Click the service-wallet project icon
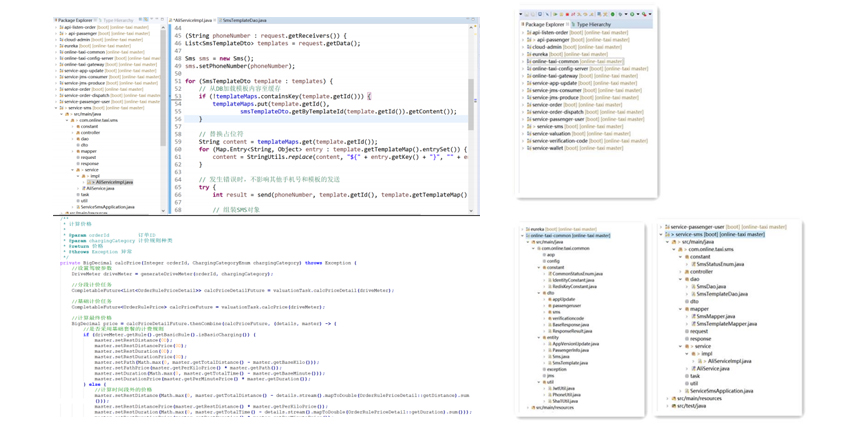The height and width of the screenshot is (443, 868). tap(529, 148)
